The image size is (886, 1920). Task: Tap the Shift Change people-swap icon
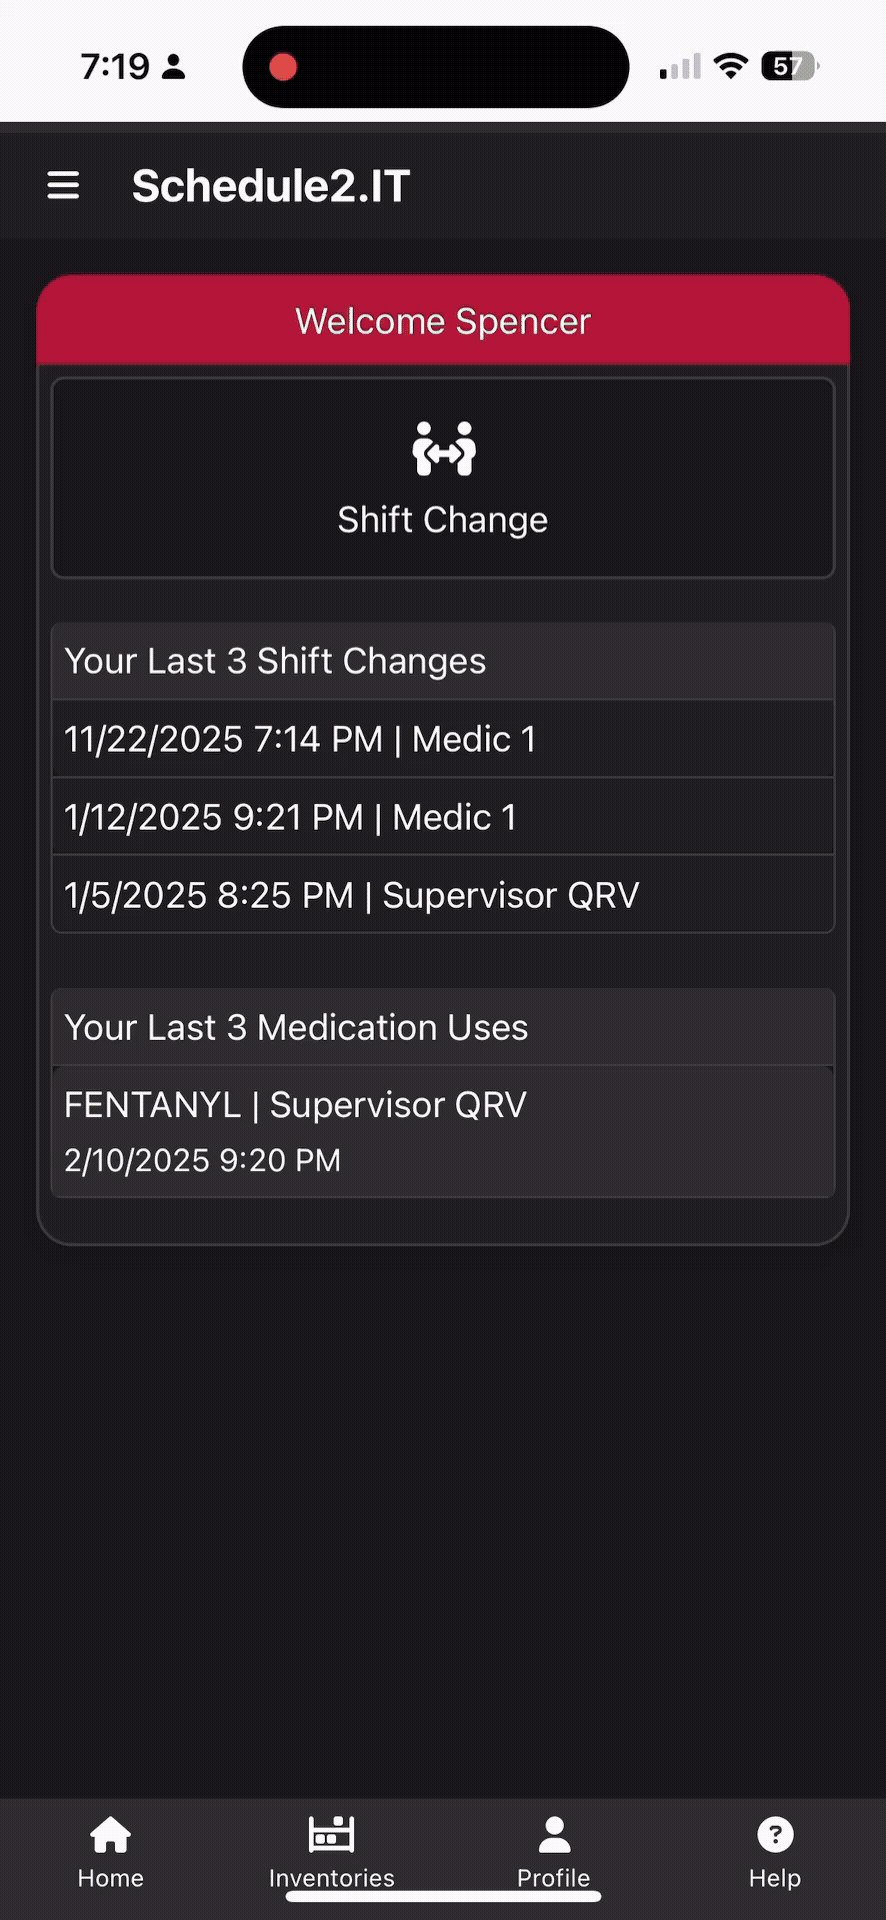coord(444,448)
